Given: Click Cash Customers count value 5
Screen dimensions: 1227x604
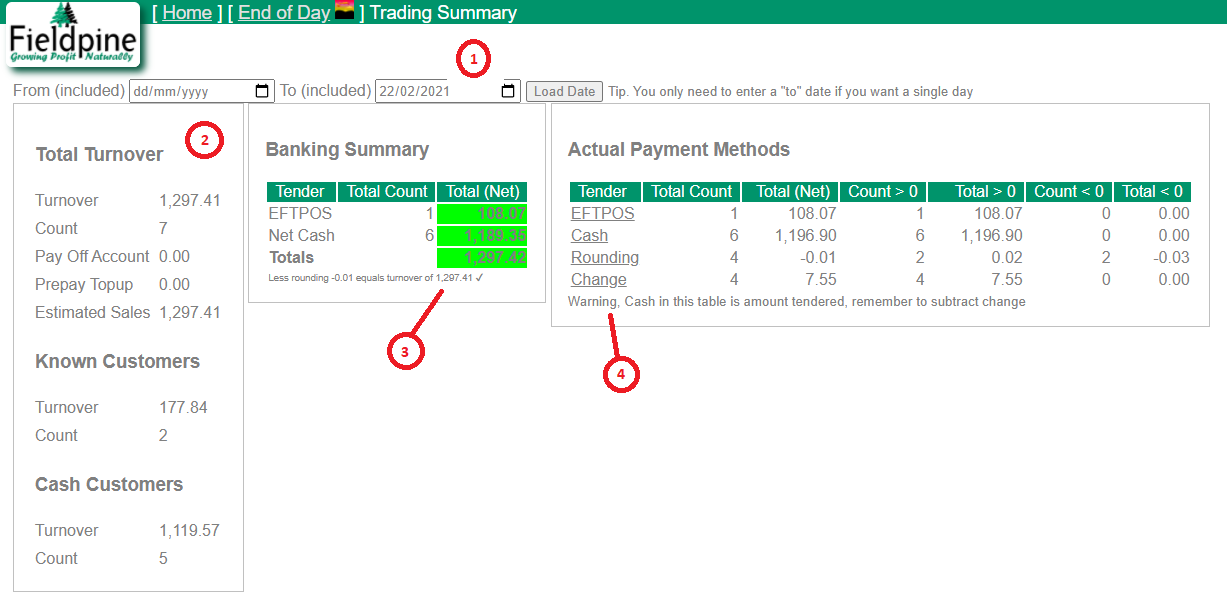Looking at the screenshot, I should click(163, 558).
